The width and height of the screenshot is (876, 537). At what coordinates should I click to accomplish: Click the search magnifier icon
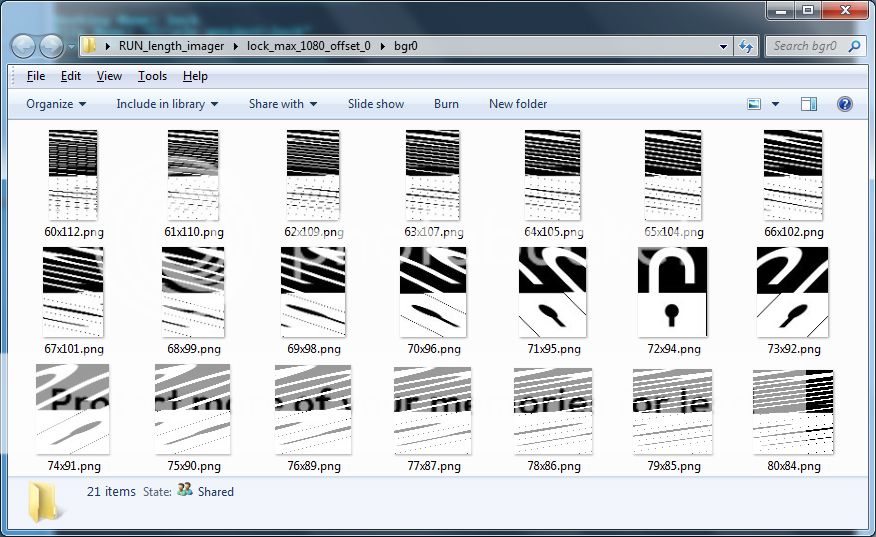pos(853,46)
